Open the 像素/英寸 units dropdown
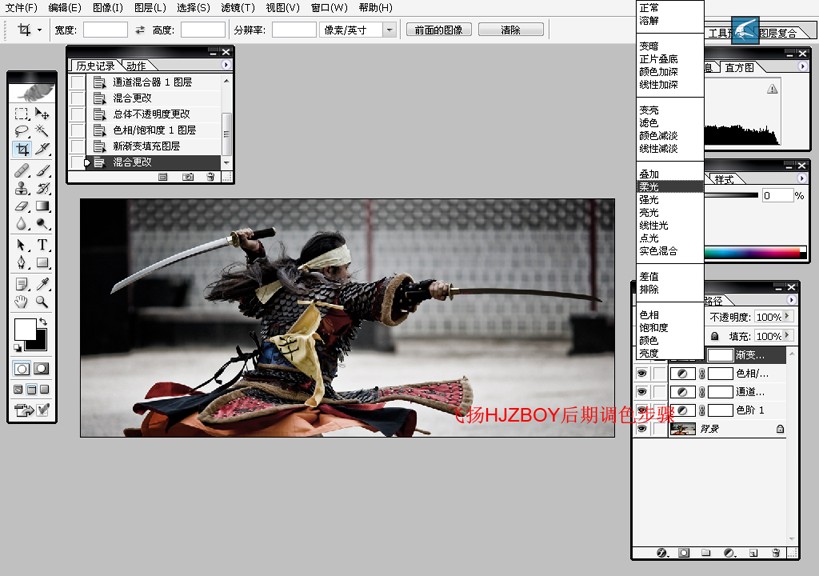 [x=389, y=30]
